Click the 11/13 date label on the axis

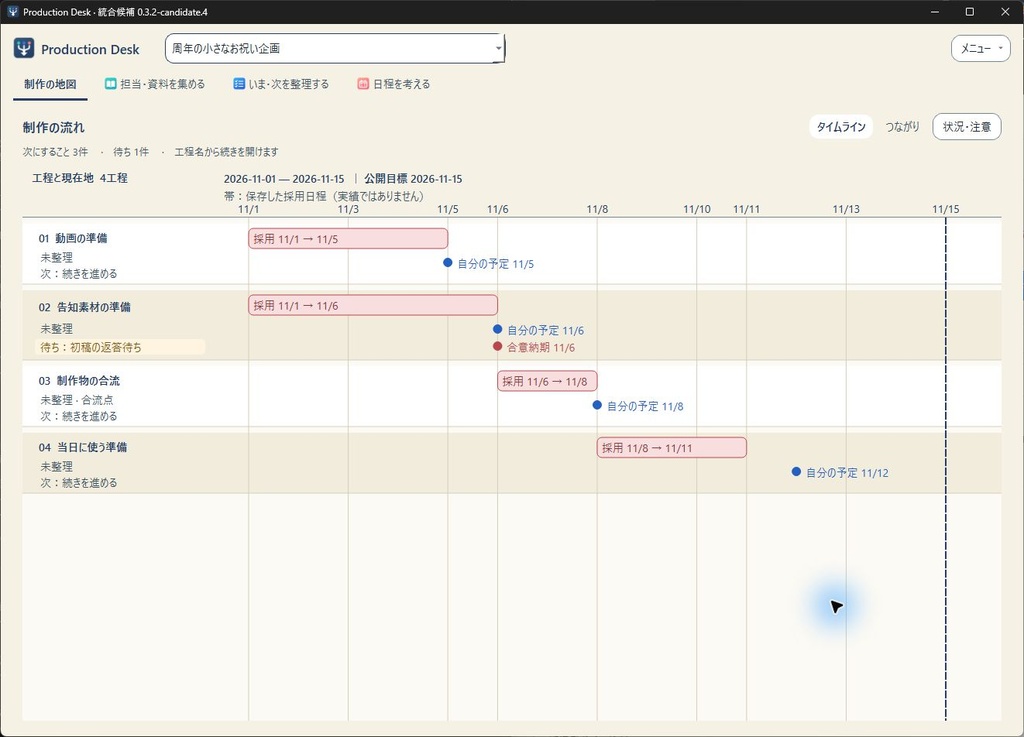tap(846, 209)
